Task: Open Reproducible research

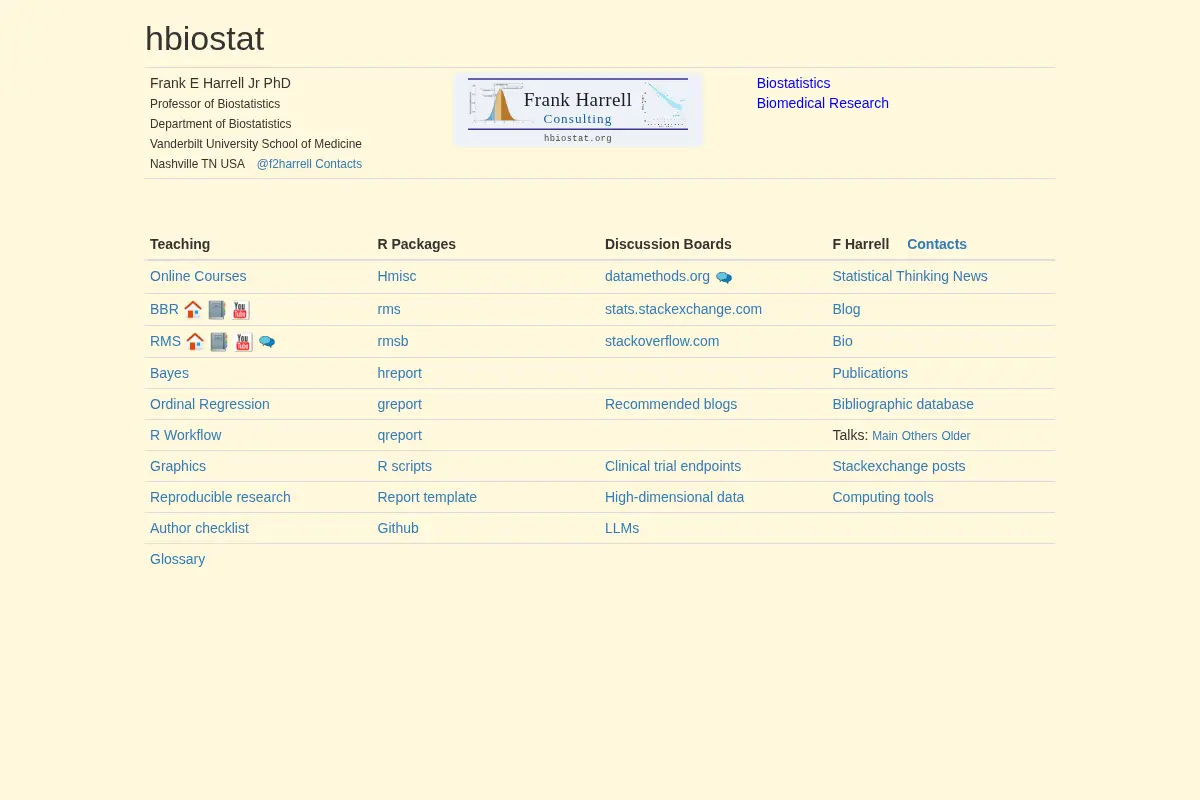Action: (220, 497)
